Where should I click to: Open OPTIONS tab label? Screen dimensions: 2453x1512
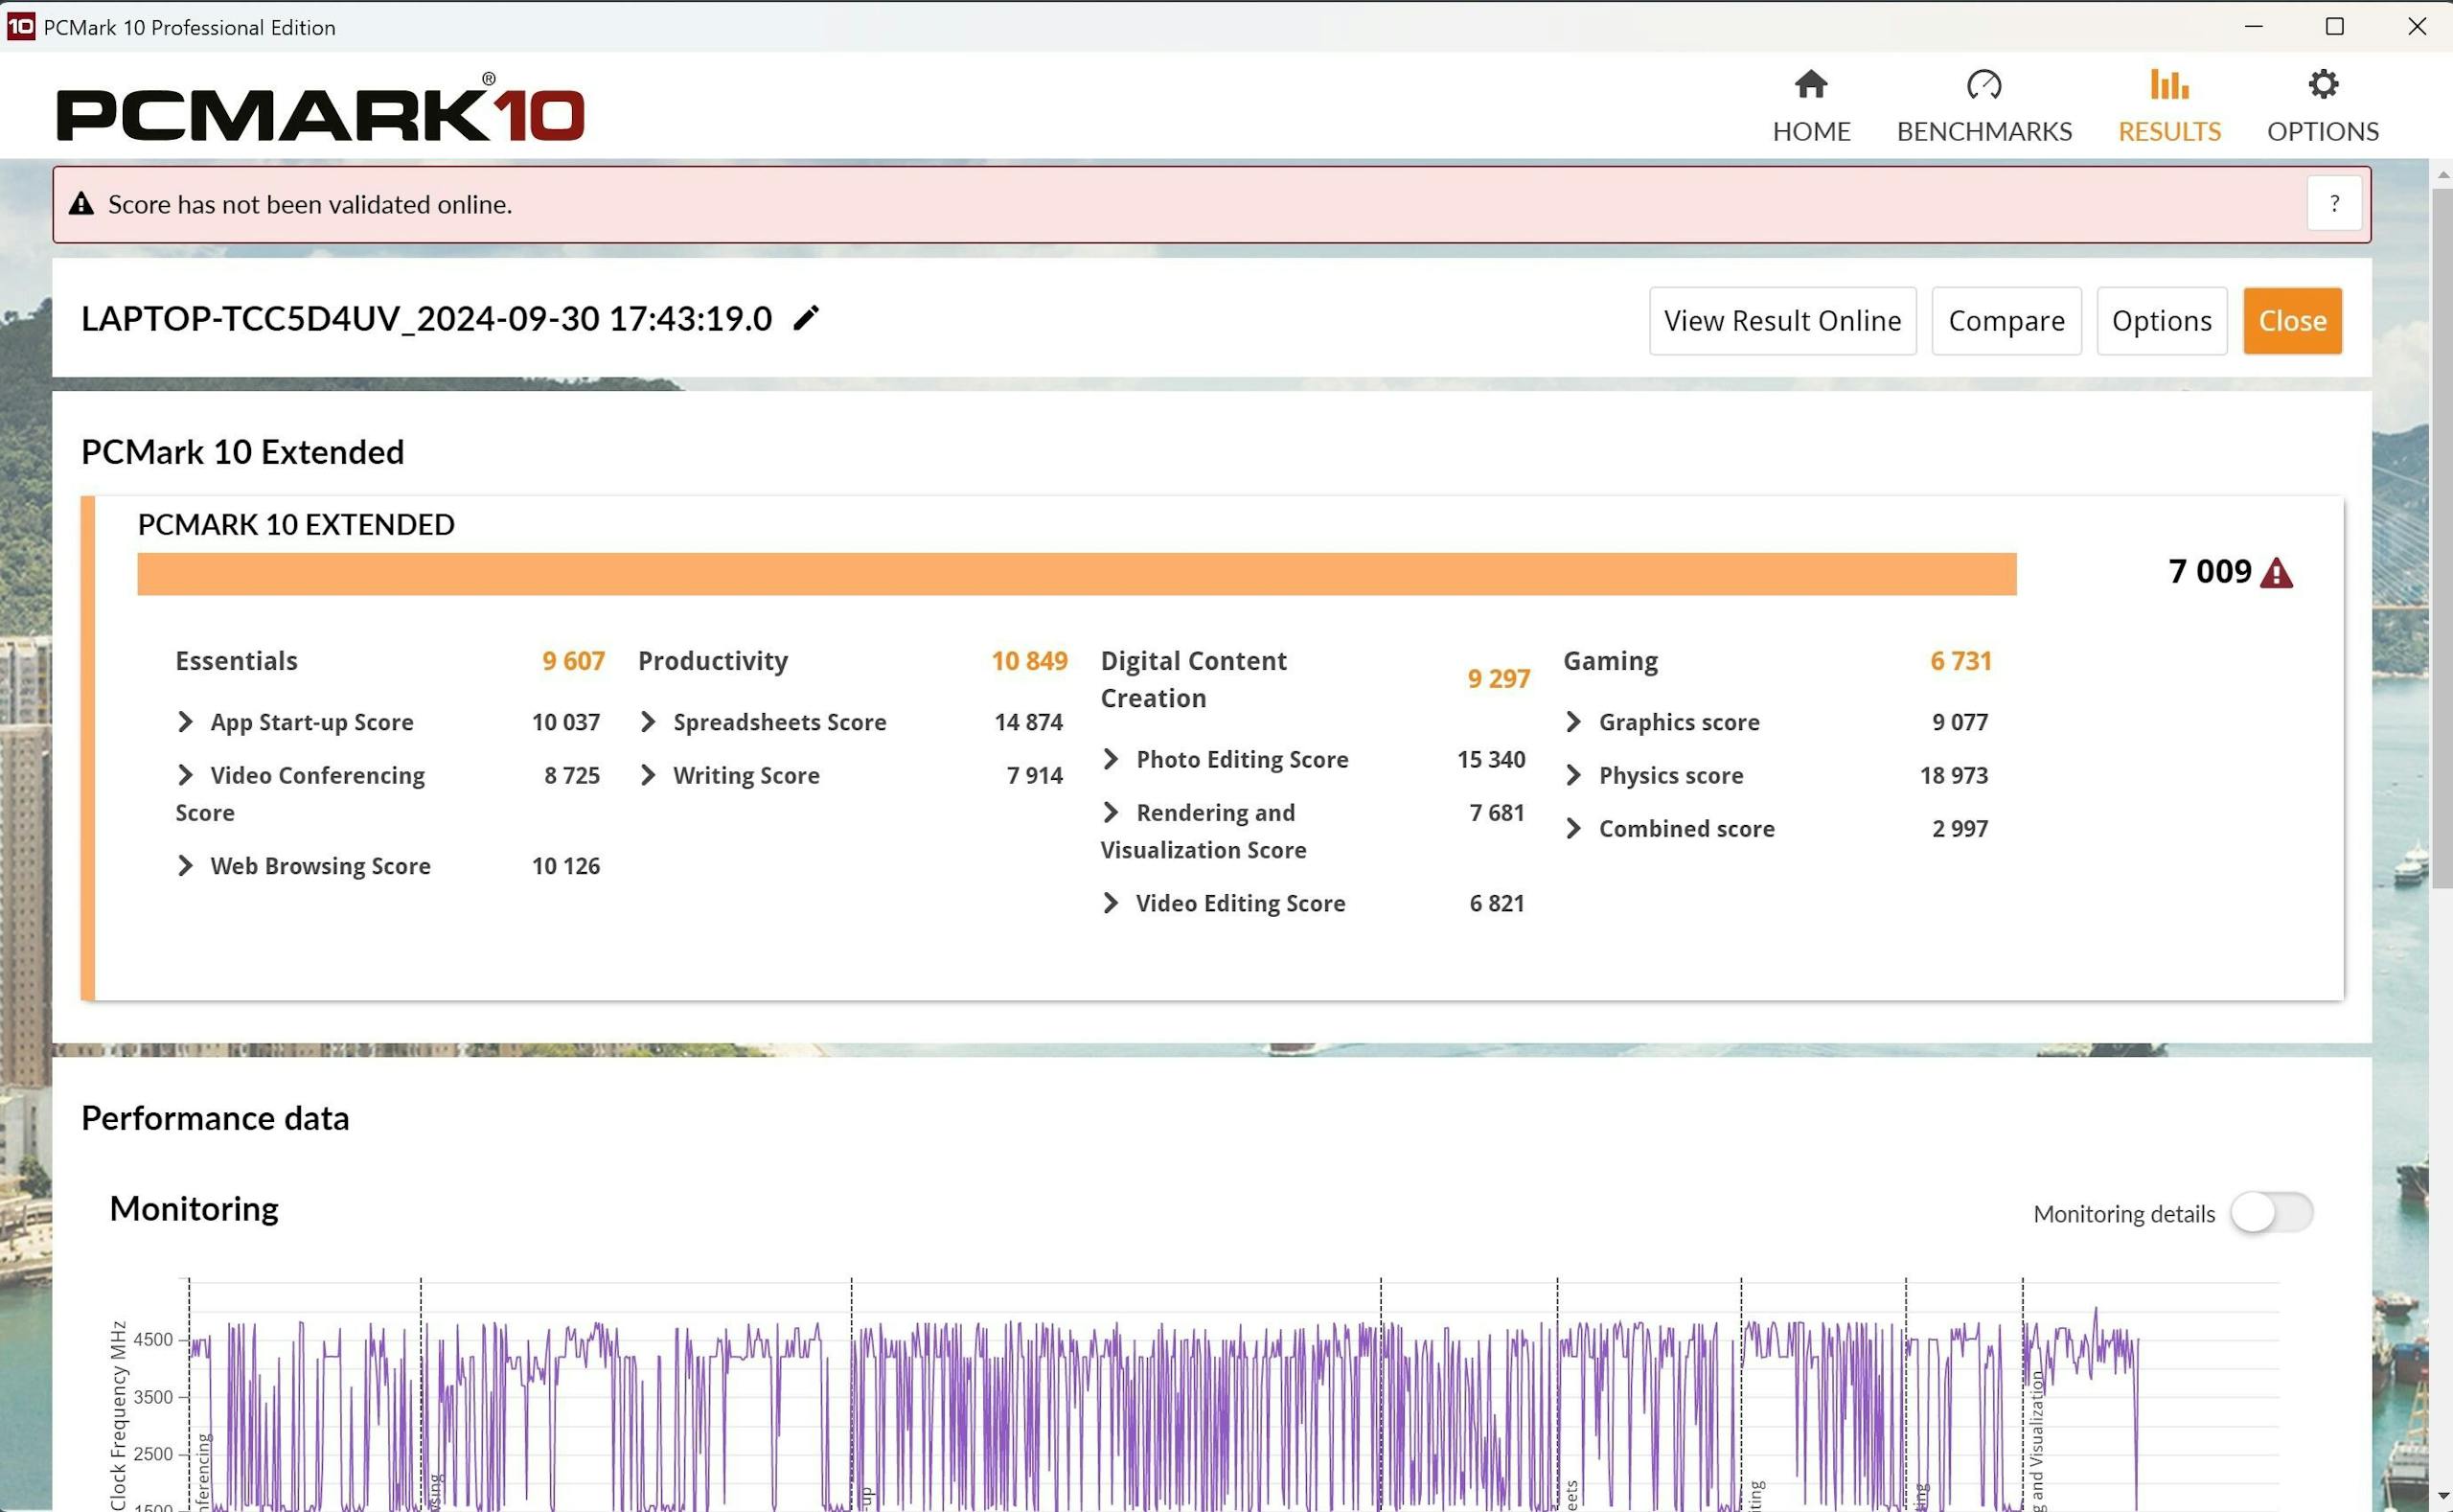coord(2322,131)
